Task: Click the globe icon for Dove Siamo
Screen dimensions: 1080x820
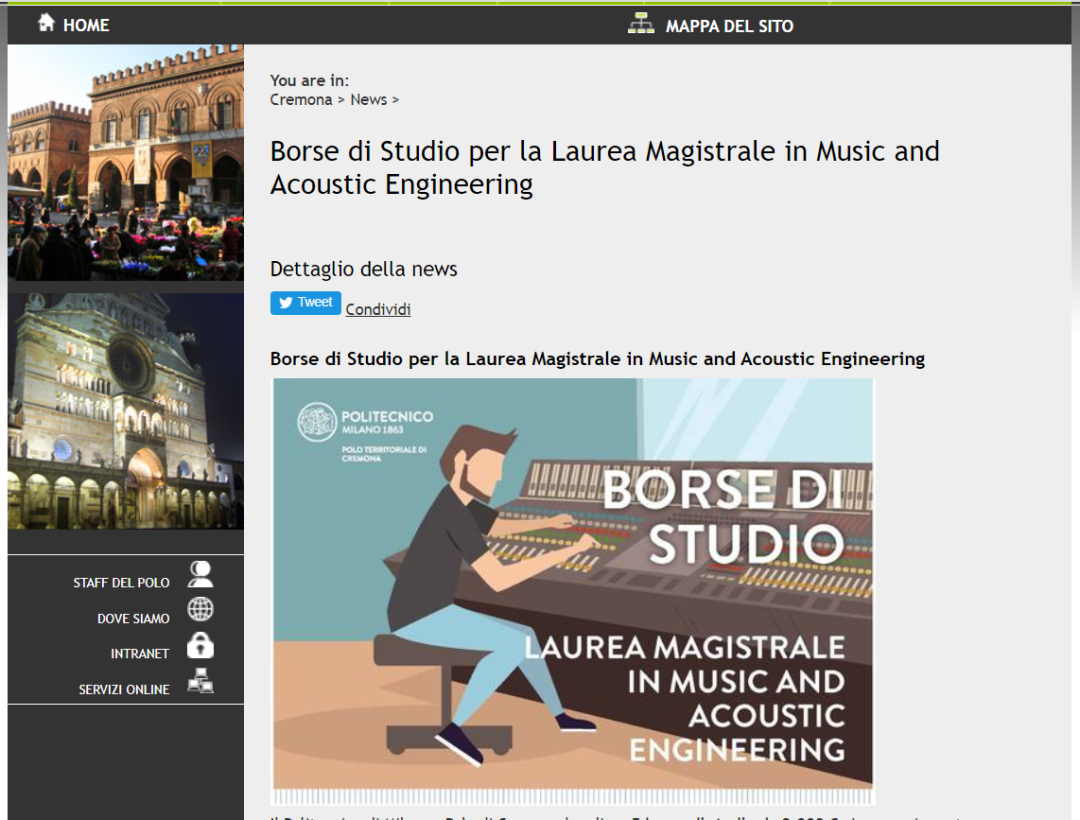Action: pyautogui.click(x=200, y=609)
